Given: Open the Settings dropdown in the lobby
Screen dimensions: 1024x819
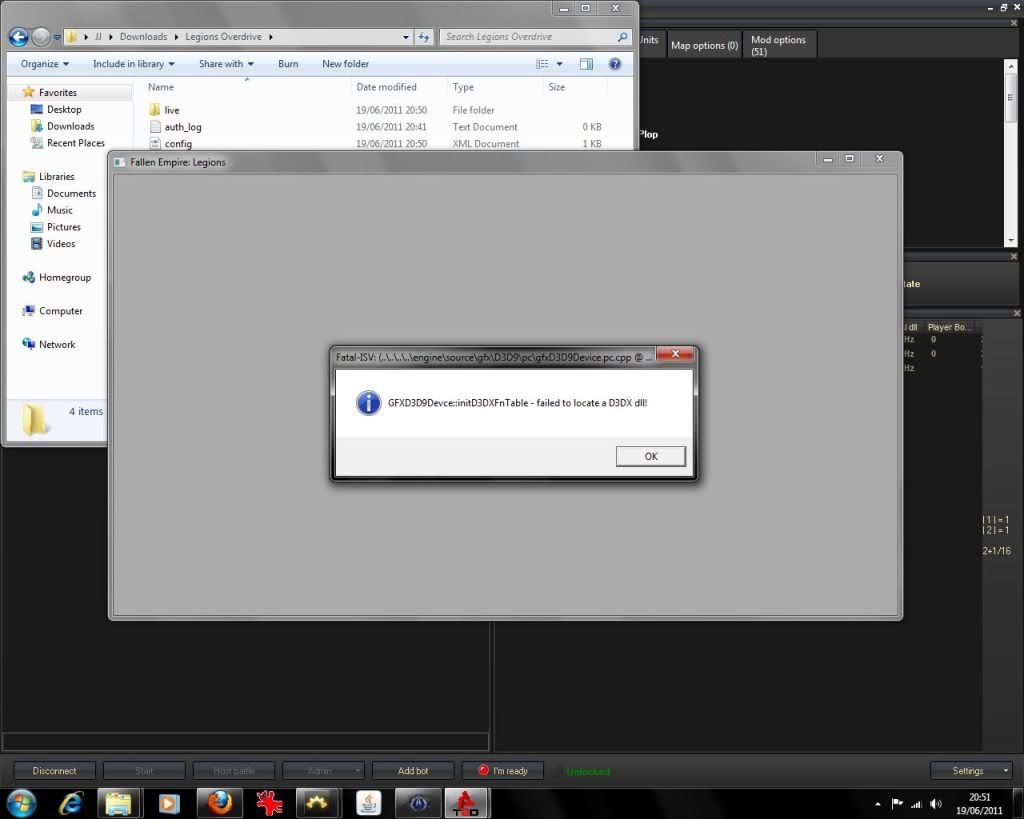Looking at the screenshot, I should pos(972,771).
